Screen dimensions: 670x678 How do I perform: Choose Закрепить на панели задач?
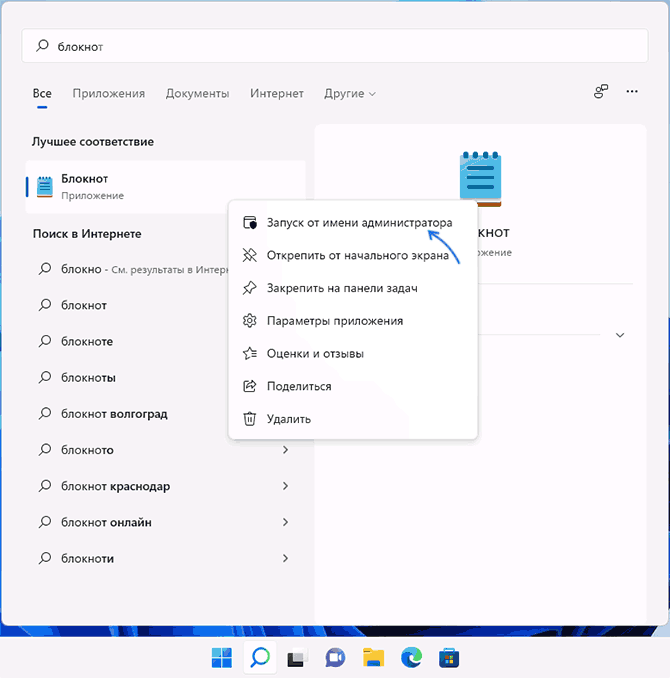pos(341,288)
